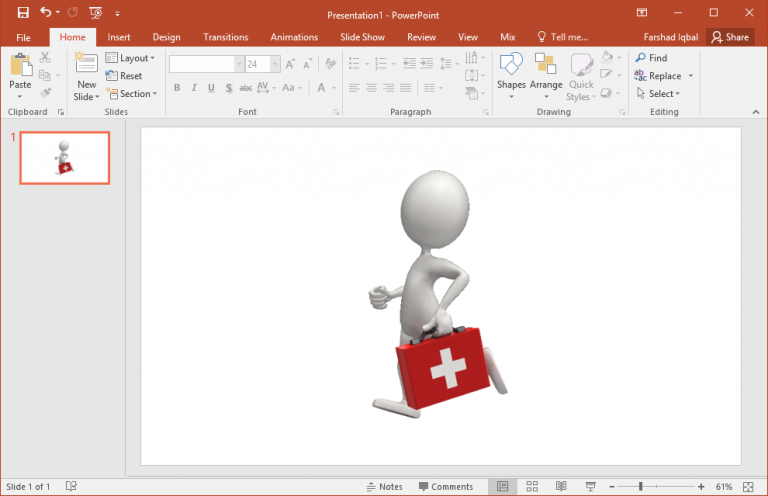Click the Comments button in status bar

tap(446, 486)
